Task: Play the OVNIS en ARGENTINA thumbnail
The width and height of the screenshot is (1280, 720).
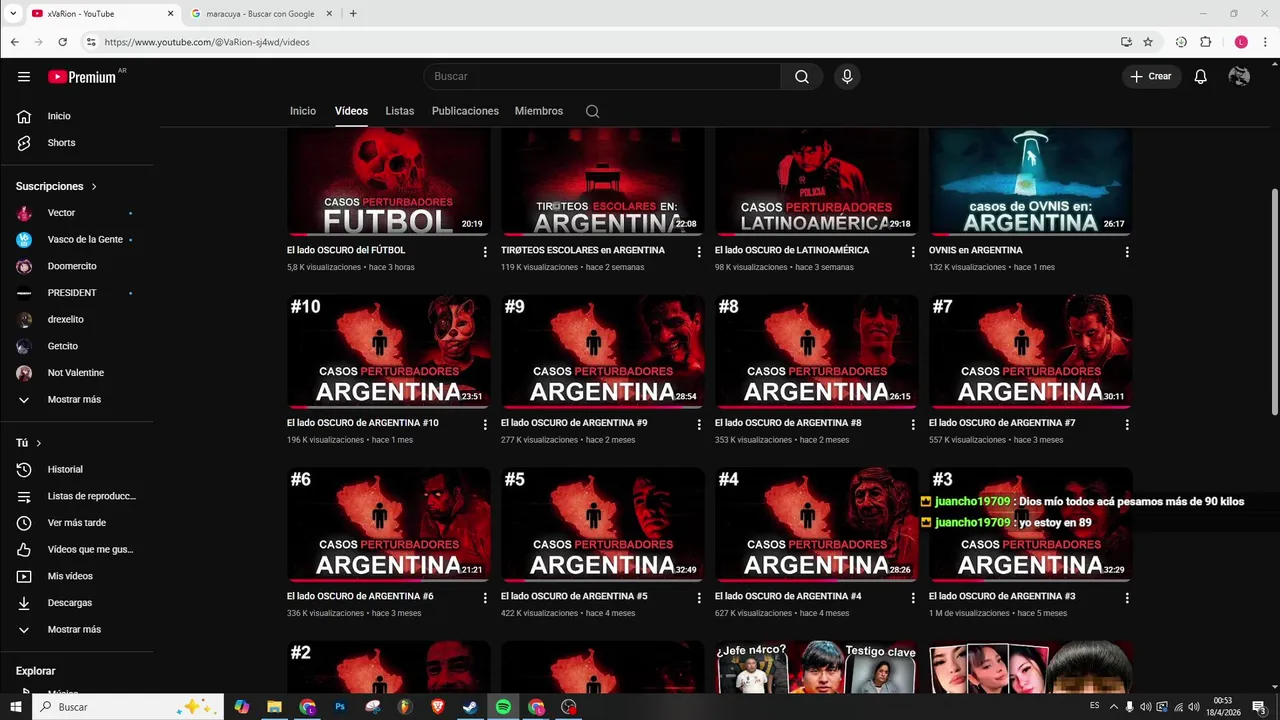Action: [x=1030, y=181]
